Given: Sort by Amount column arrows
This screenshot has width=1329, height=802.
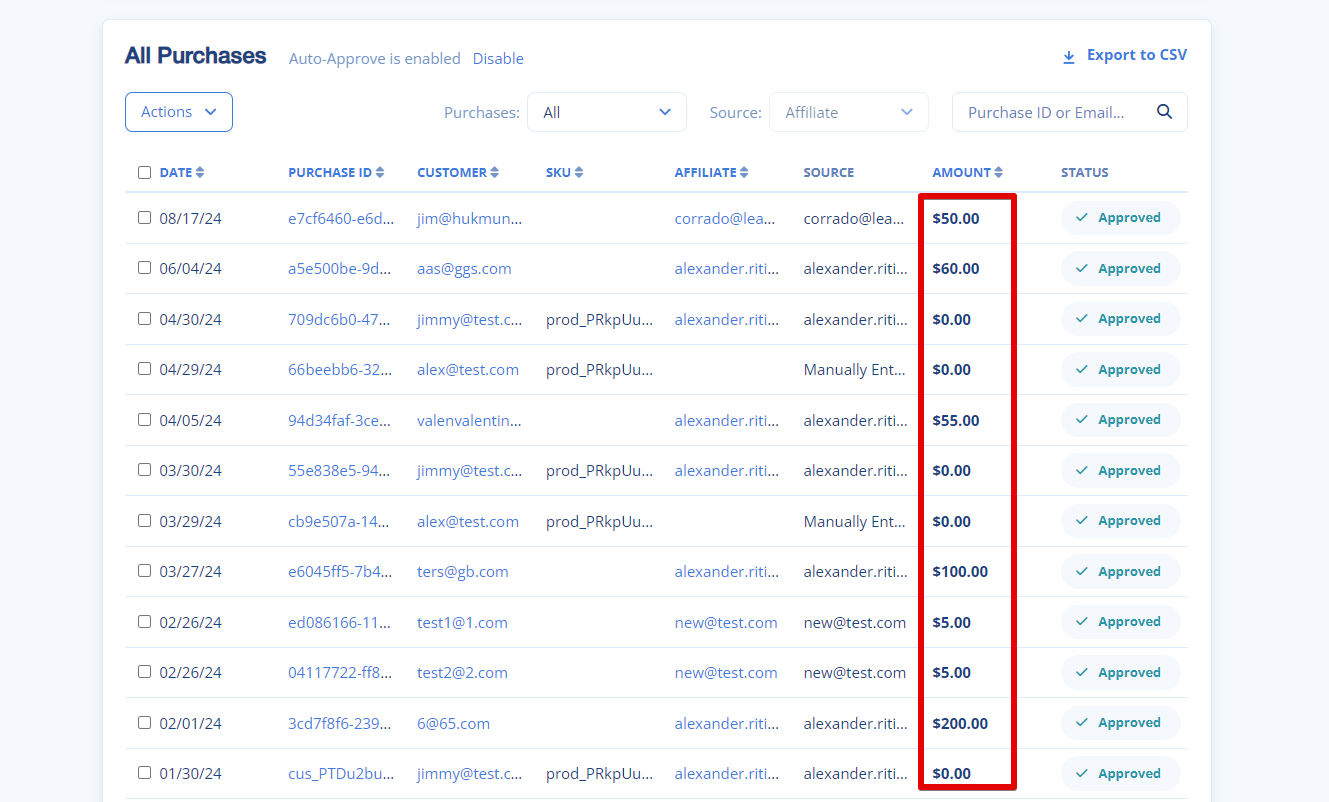Looking at the screenshot, I should pos(999,172).
